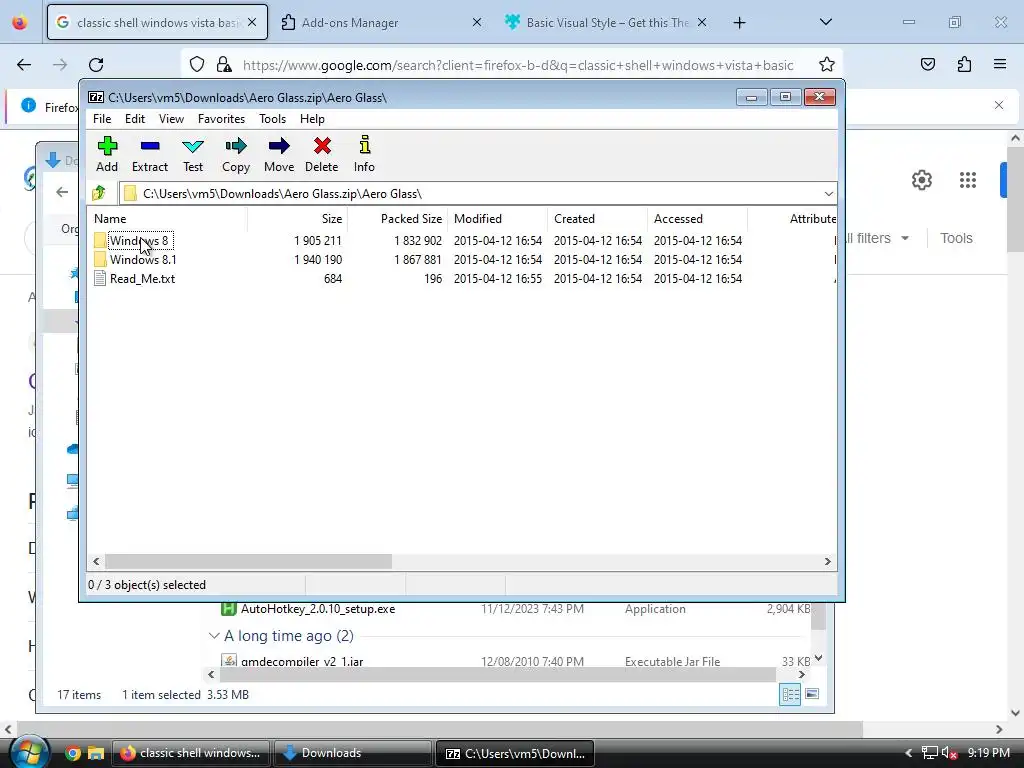Click the site security lock icon
1024x768 pixels.
pyautogui.click(x=224, y=64)
